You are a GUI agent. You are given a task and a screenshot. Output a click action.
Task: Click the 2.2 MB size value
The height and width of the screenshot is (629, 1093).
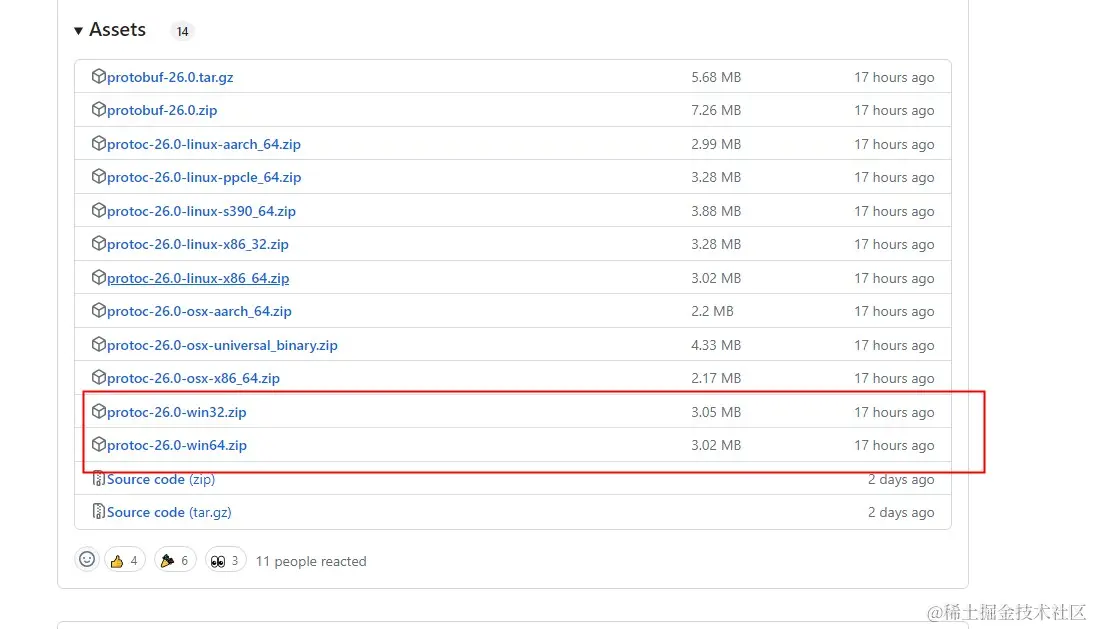click(712, 311)
